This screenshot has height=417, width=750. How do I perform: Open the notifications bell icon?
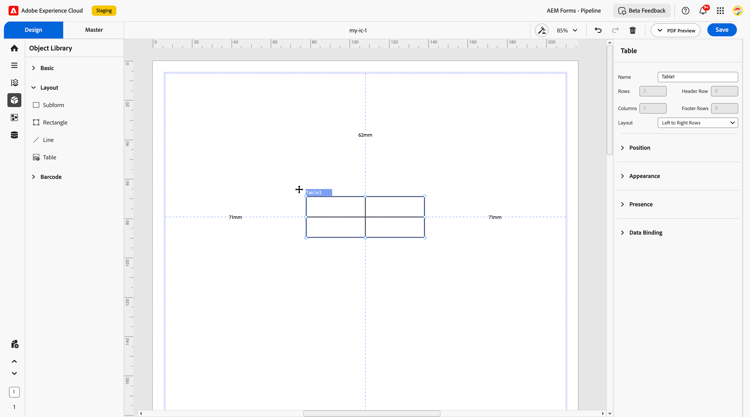coord(703,11)
